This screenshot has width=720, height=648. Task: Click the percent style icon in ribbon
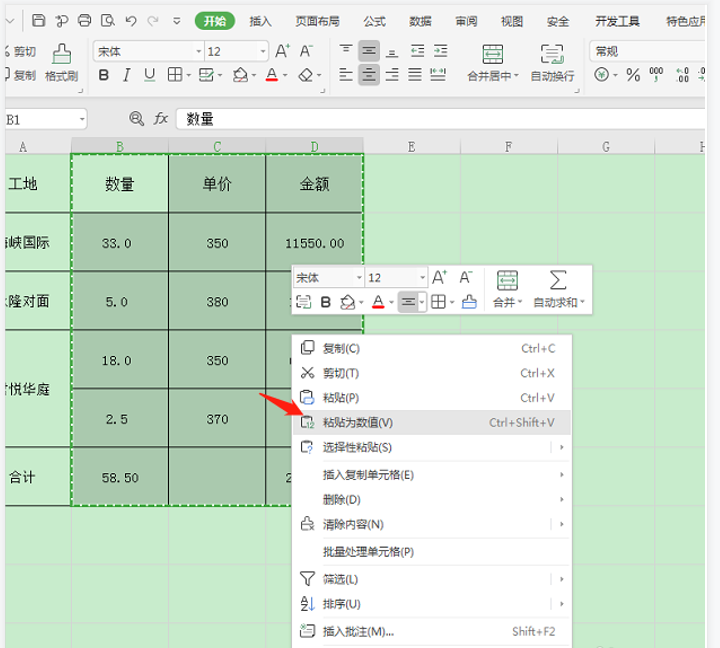[x=631, y=74]
